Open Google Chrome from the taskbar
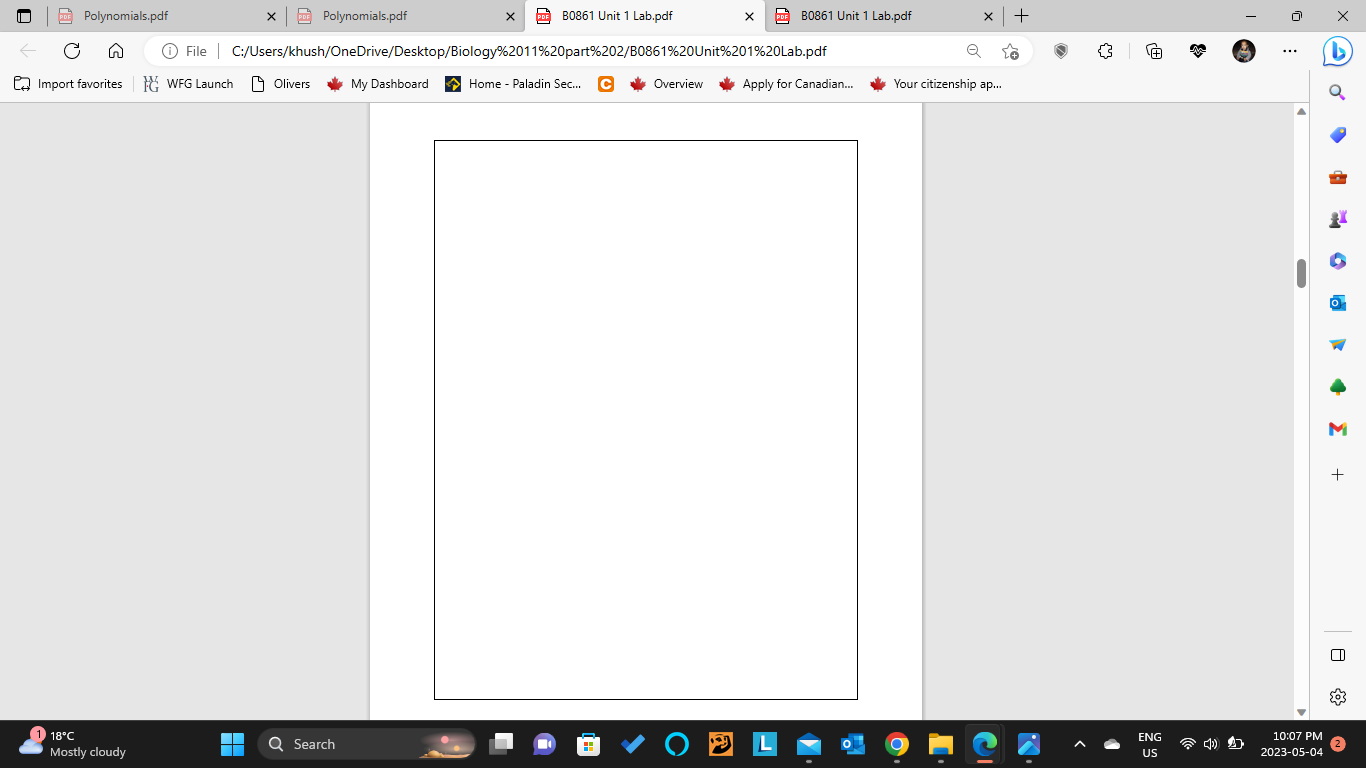Viewport: 1366px width, 768px height. [x=897, y=744]
